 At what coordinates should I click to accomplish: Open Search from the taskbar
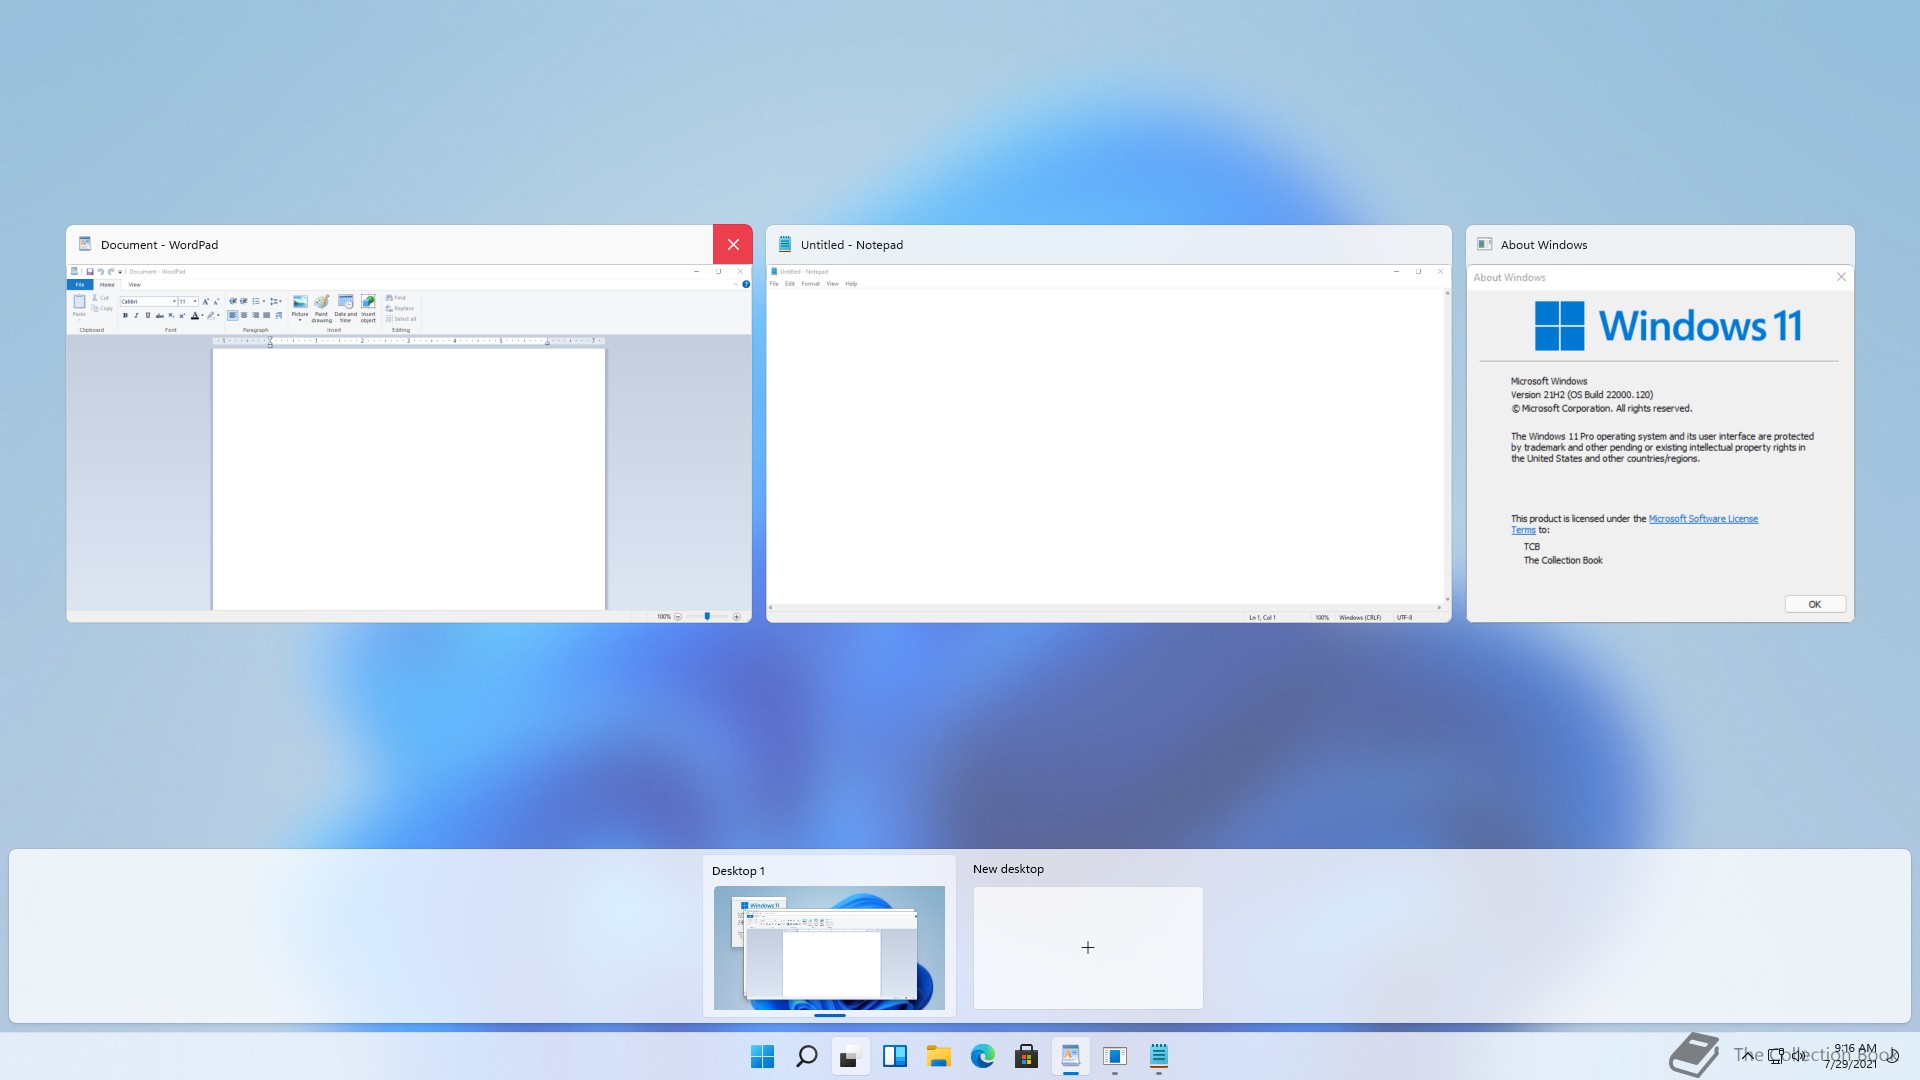click(806, 1056)
